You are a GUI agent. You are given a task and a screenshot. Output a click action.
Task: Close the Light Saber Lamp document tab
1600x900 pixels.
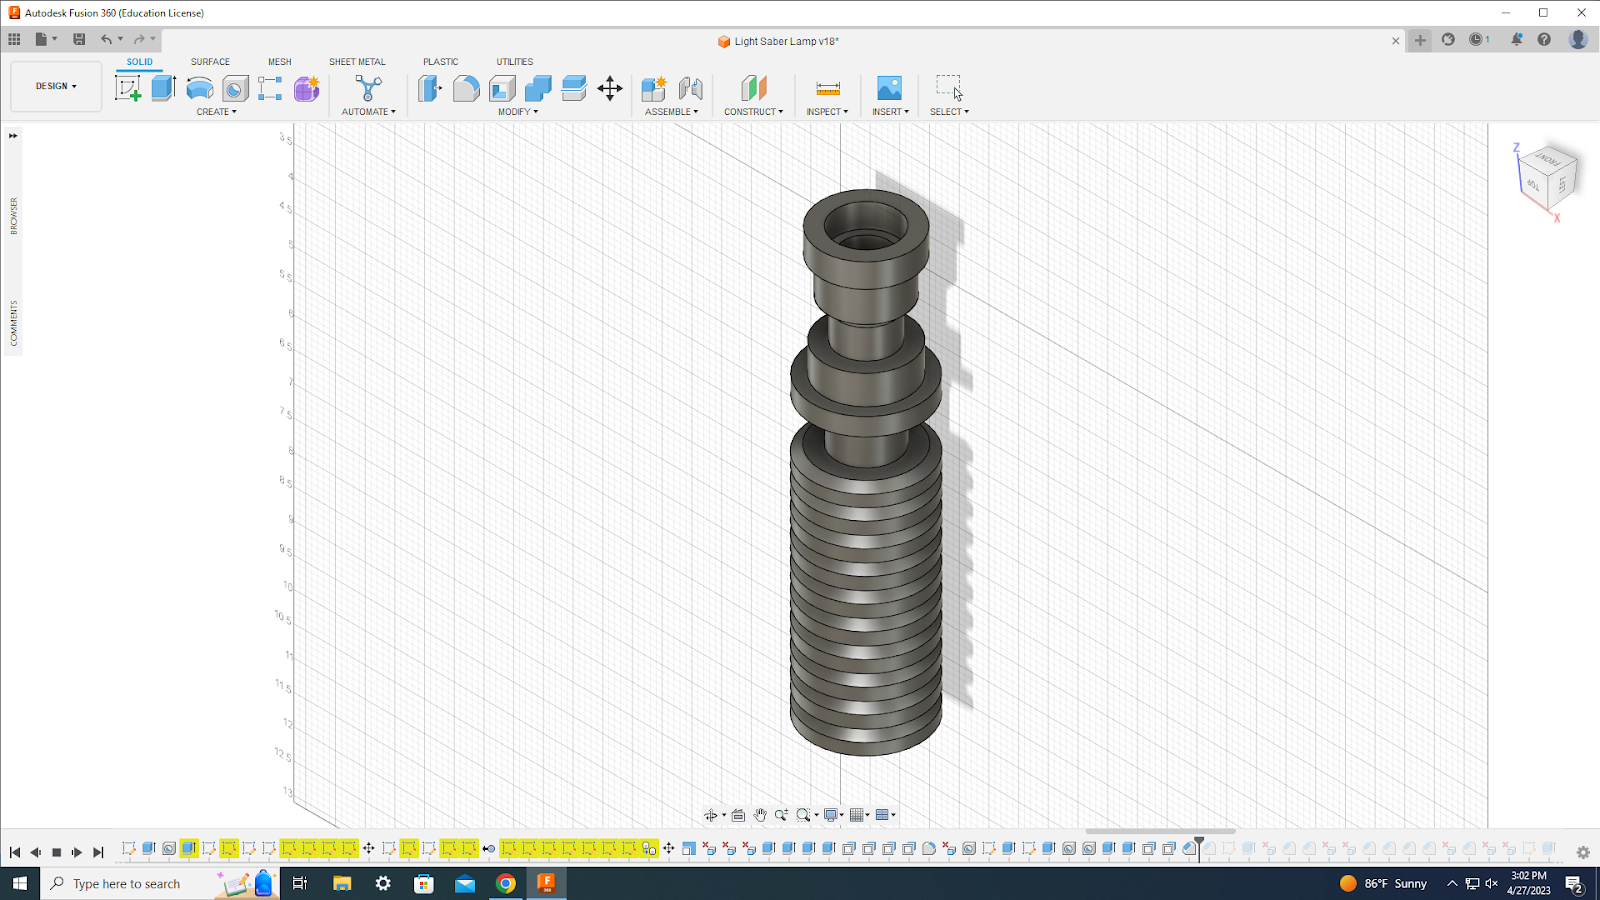pyautogui.click(x=1396, y=41)
